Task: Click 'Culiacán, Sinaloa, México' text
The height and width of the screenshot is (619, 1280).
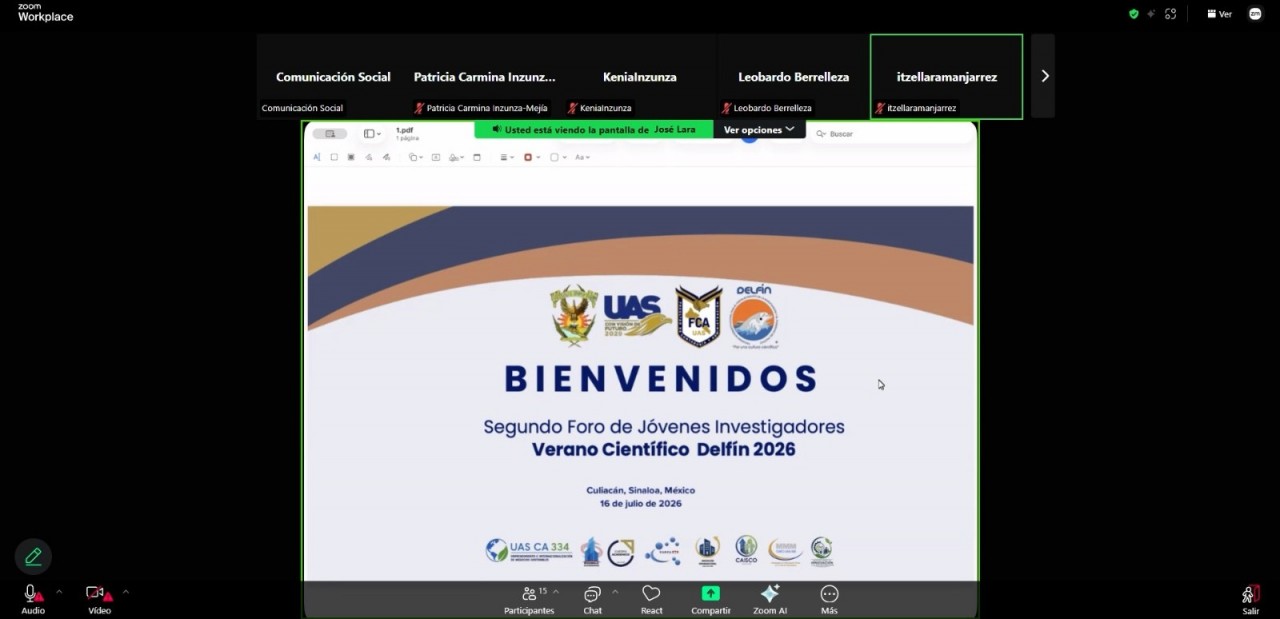Action: 641,490
